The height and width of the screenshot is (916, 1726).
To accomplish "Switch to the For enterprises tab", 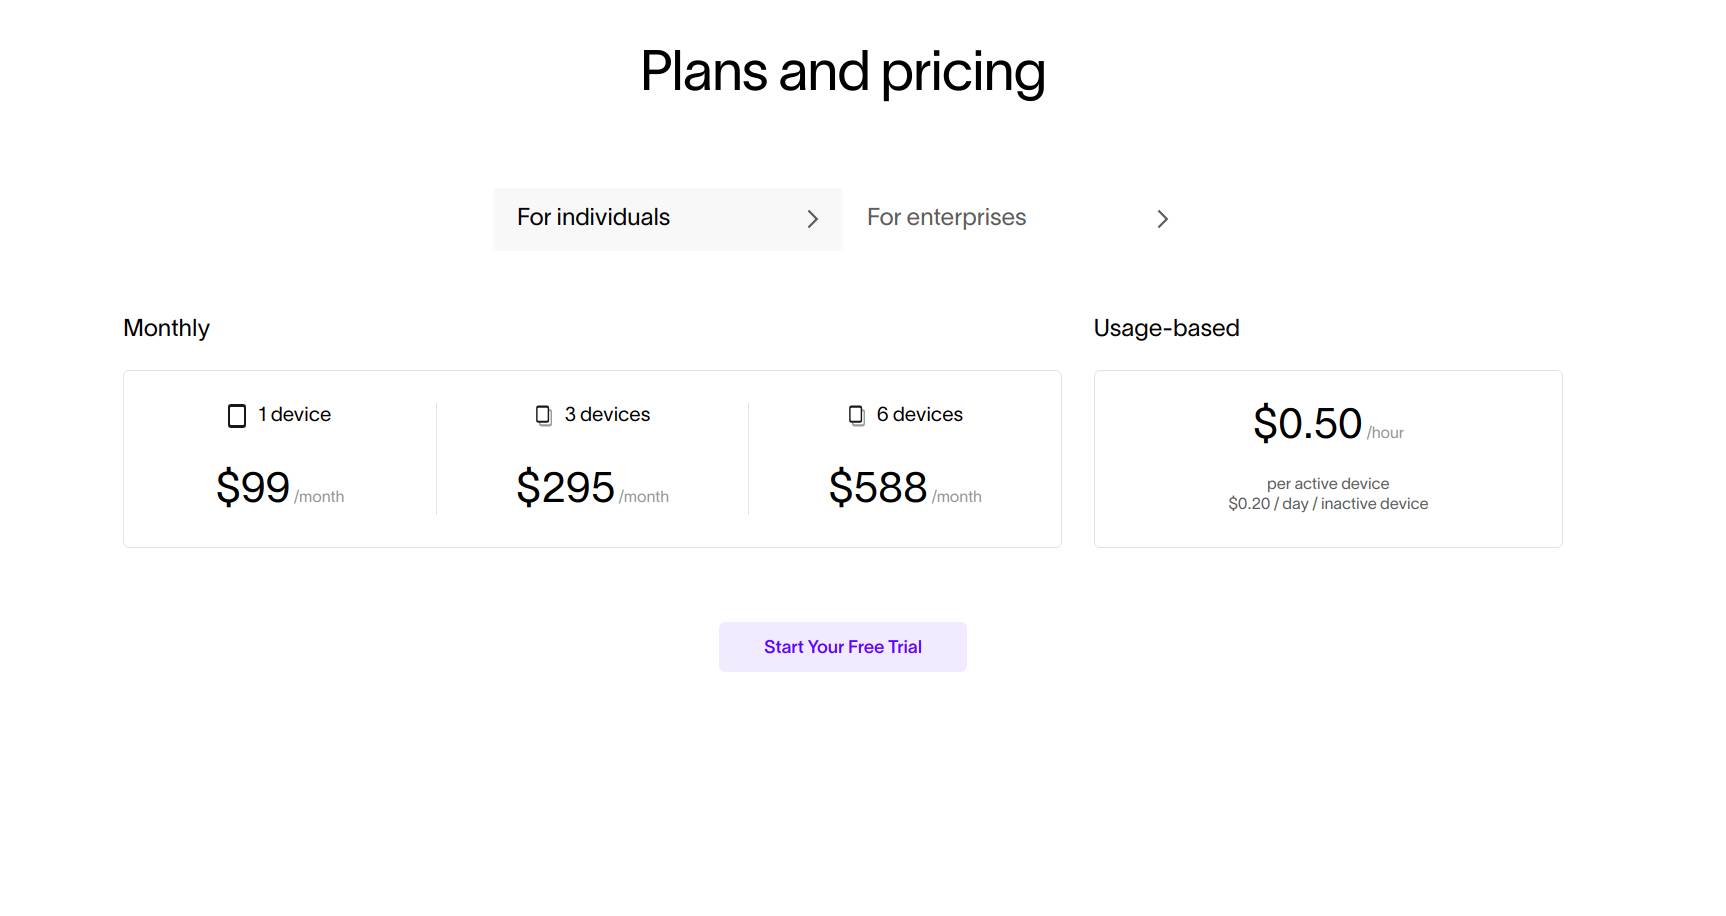I will pyautogui.click(x=946, y=218).
